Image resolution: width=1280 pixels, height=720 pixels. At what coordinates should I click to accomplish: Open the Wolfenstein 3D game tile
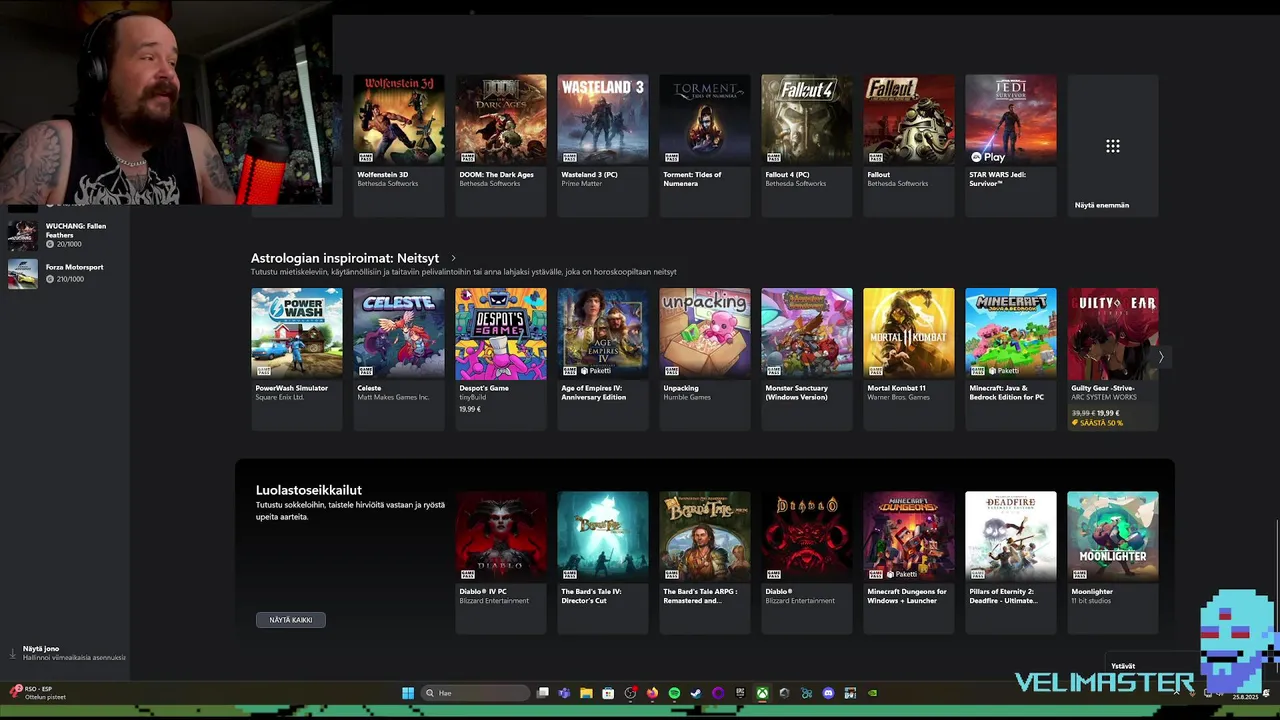tap(398, 146)
